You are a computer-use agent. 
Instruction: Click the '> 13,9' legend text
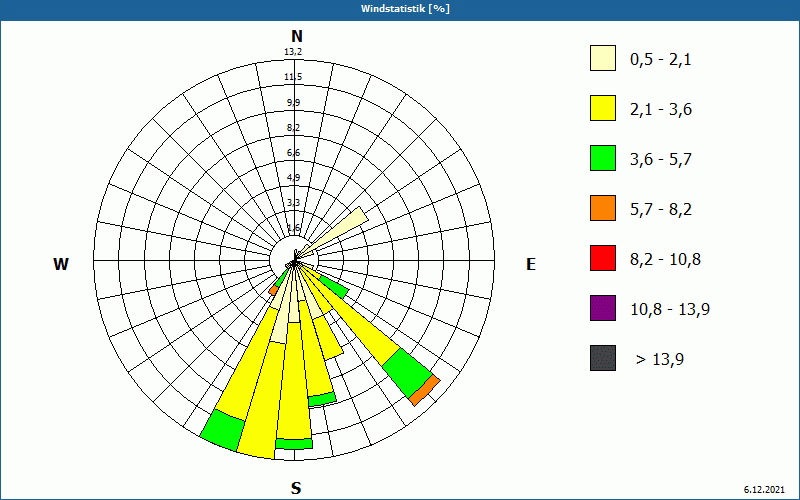pos(660,360)
